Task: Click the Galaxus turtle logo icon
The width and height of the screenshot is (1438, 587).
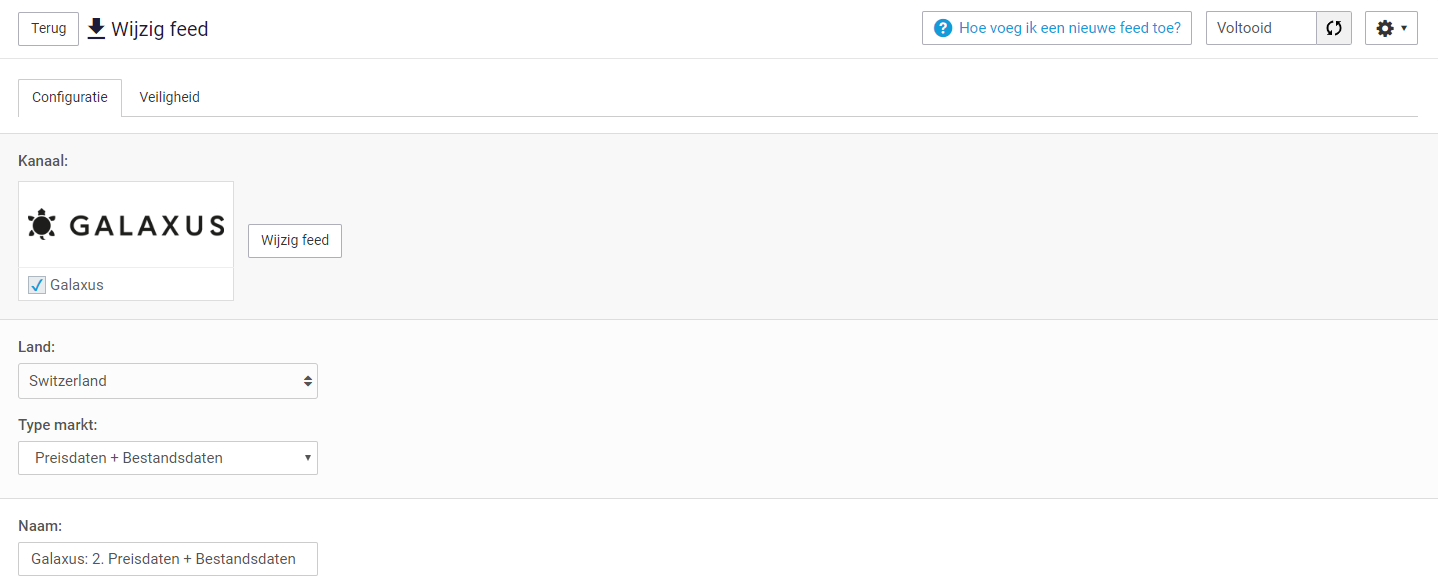Action: click(x=43, y=225)
